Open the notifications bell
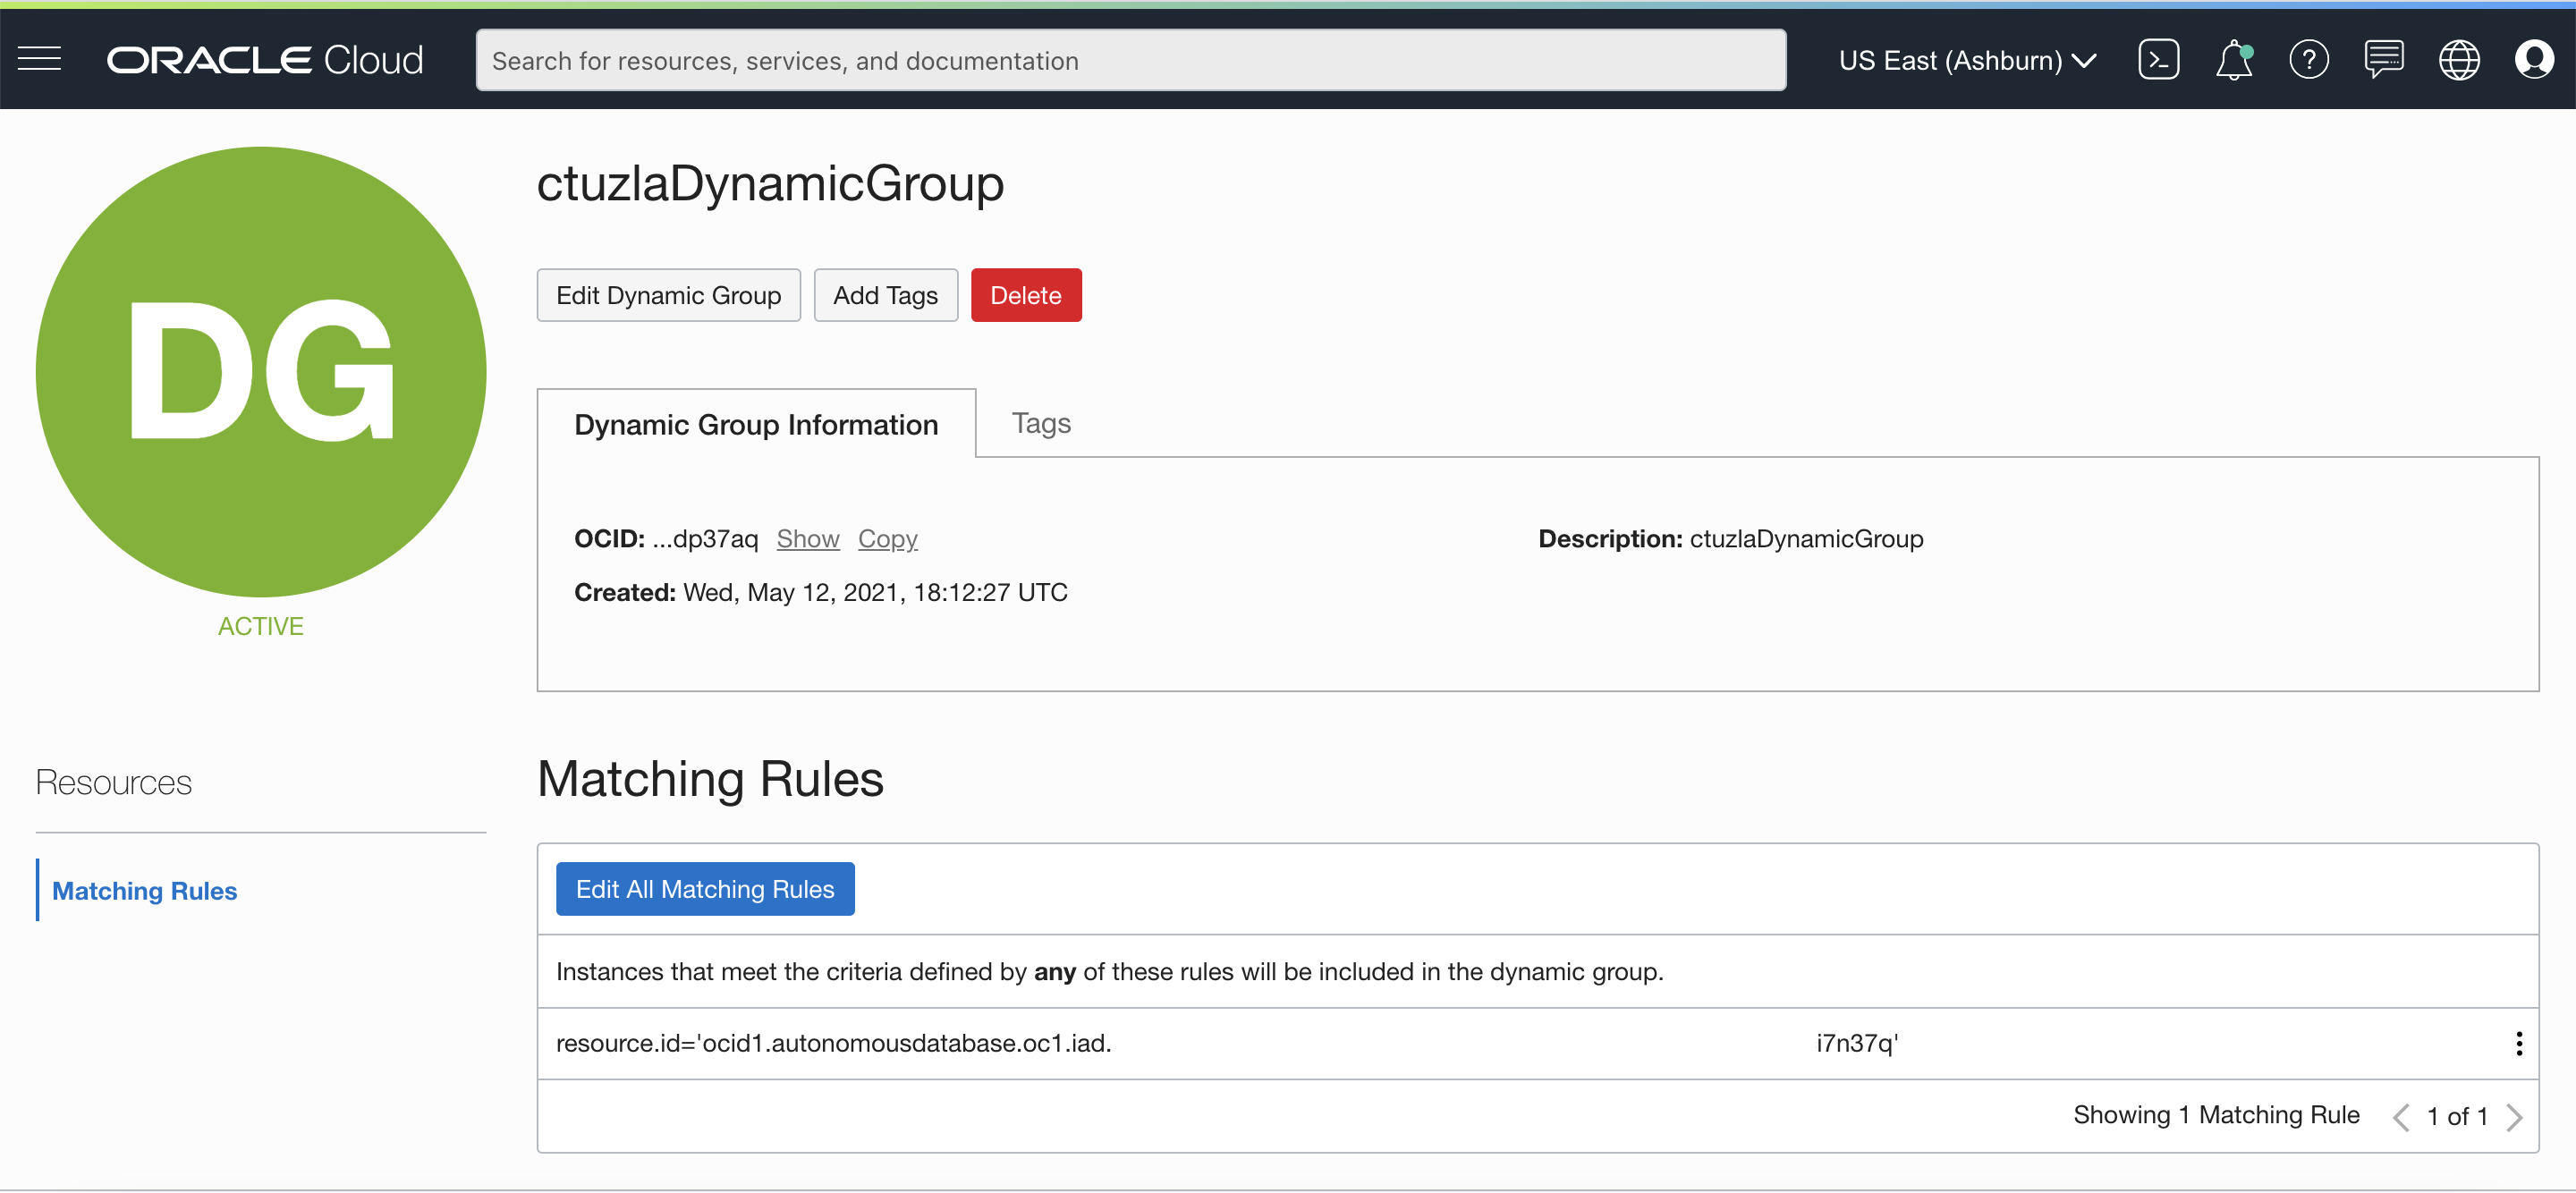The width and height of the screenshot is (2576, 1193). pos(2233,60)
